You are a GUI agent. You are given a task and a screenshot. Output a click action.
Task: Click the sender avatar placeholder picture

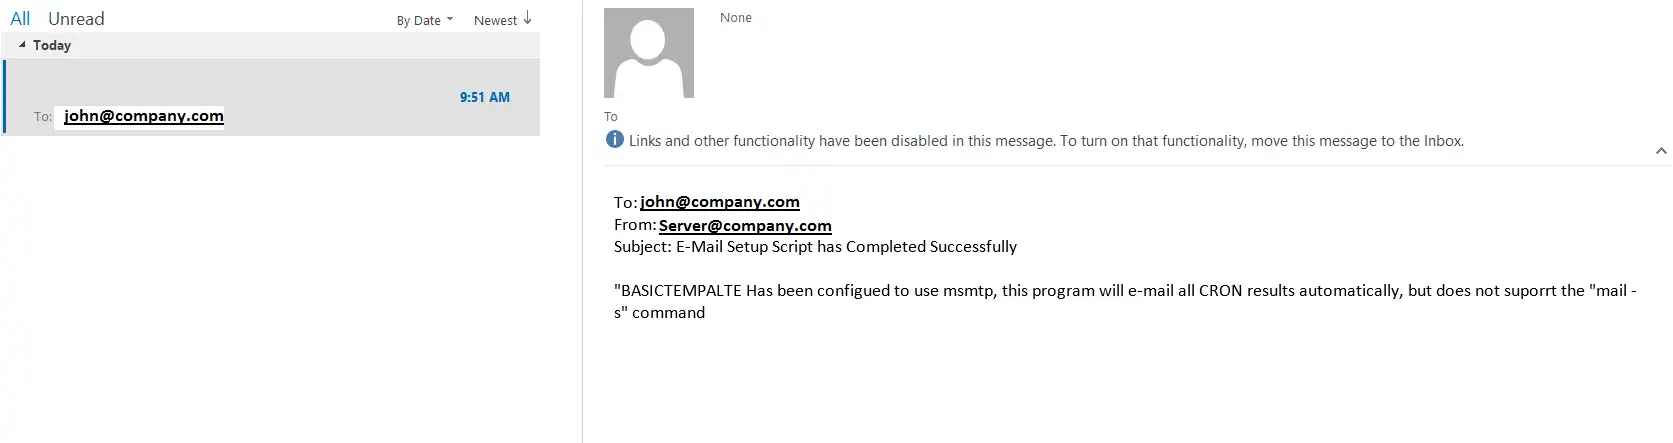tap(648, 53)
